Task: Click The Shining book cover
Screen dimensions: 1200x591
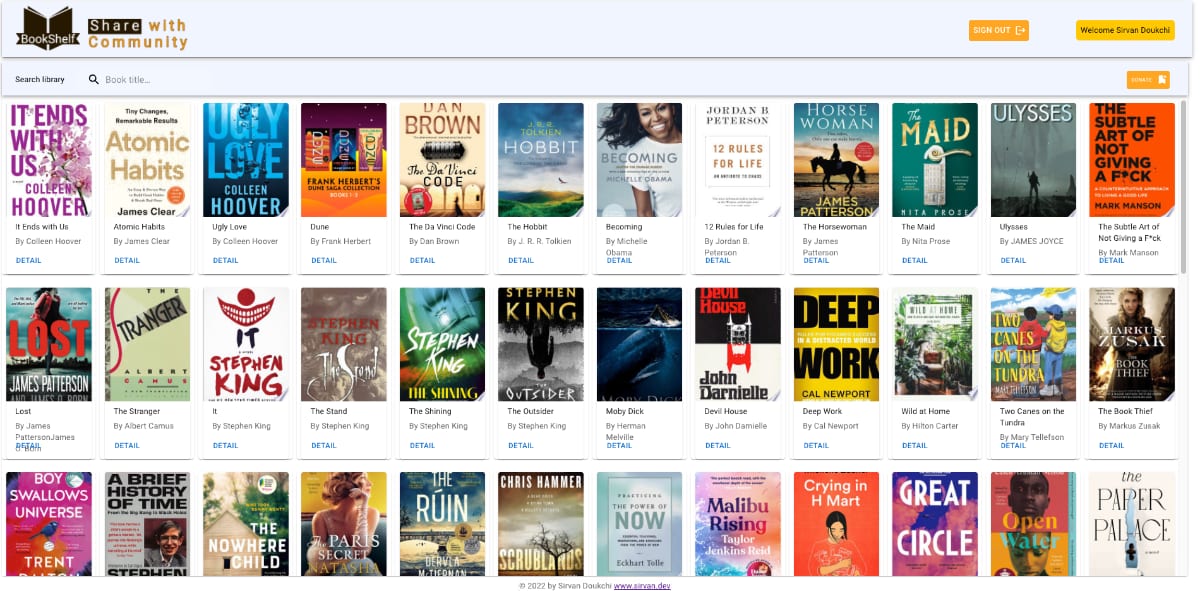Action: [x=443, y=345]
